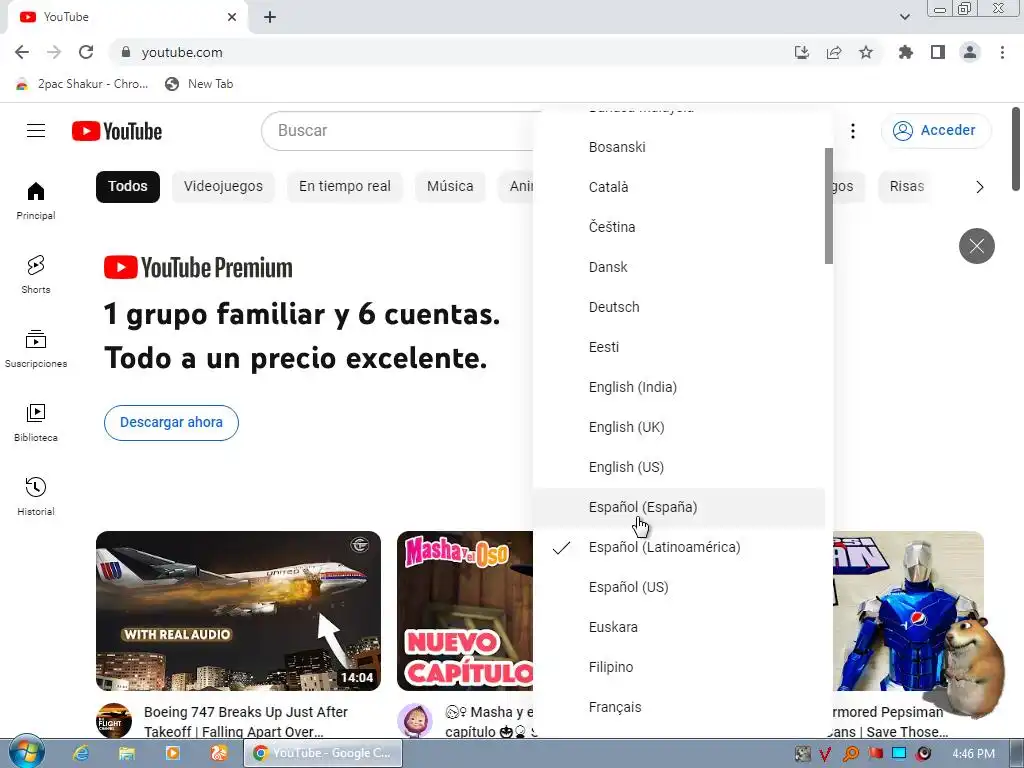Click the install app icon in address bar
This screenshot has width=1024, height=768.
[x=802, y=52]
